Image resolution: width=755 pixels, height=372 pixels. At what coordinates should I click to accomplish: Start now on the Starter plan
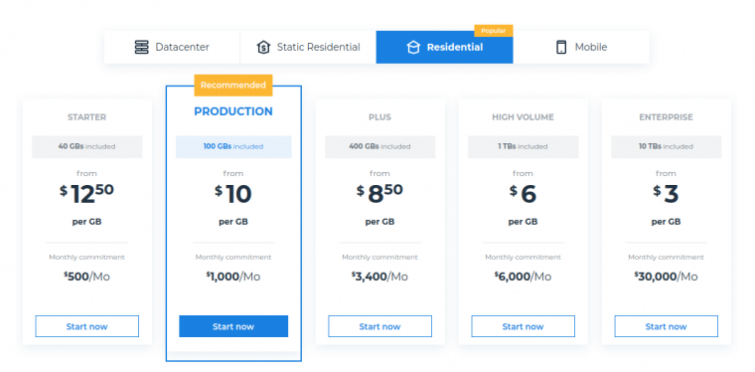click(x=87, y=326)
